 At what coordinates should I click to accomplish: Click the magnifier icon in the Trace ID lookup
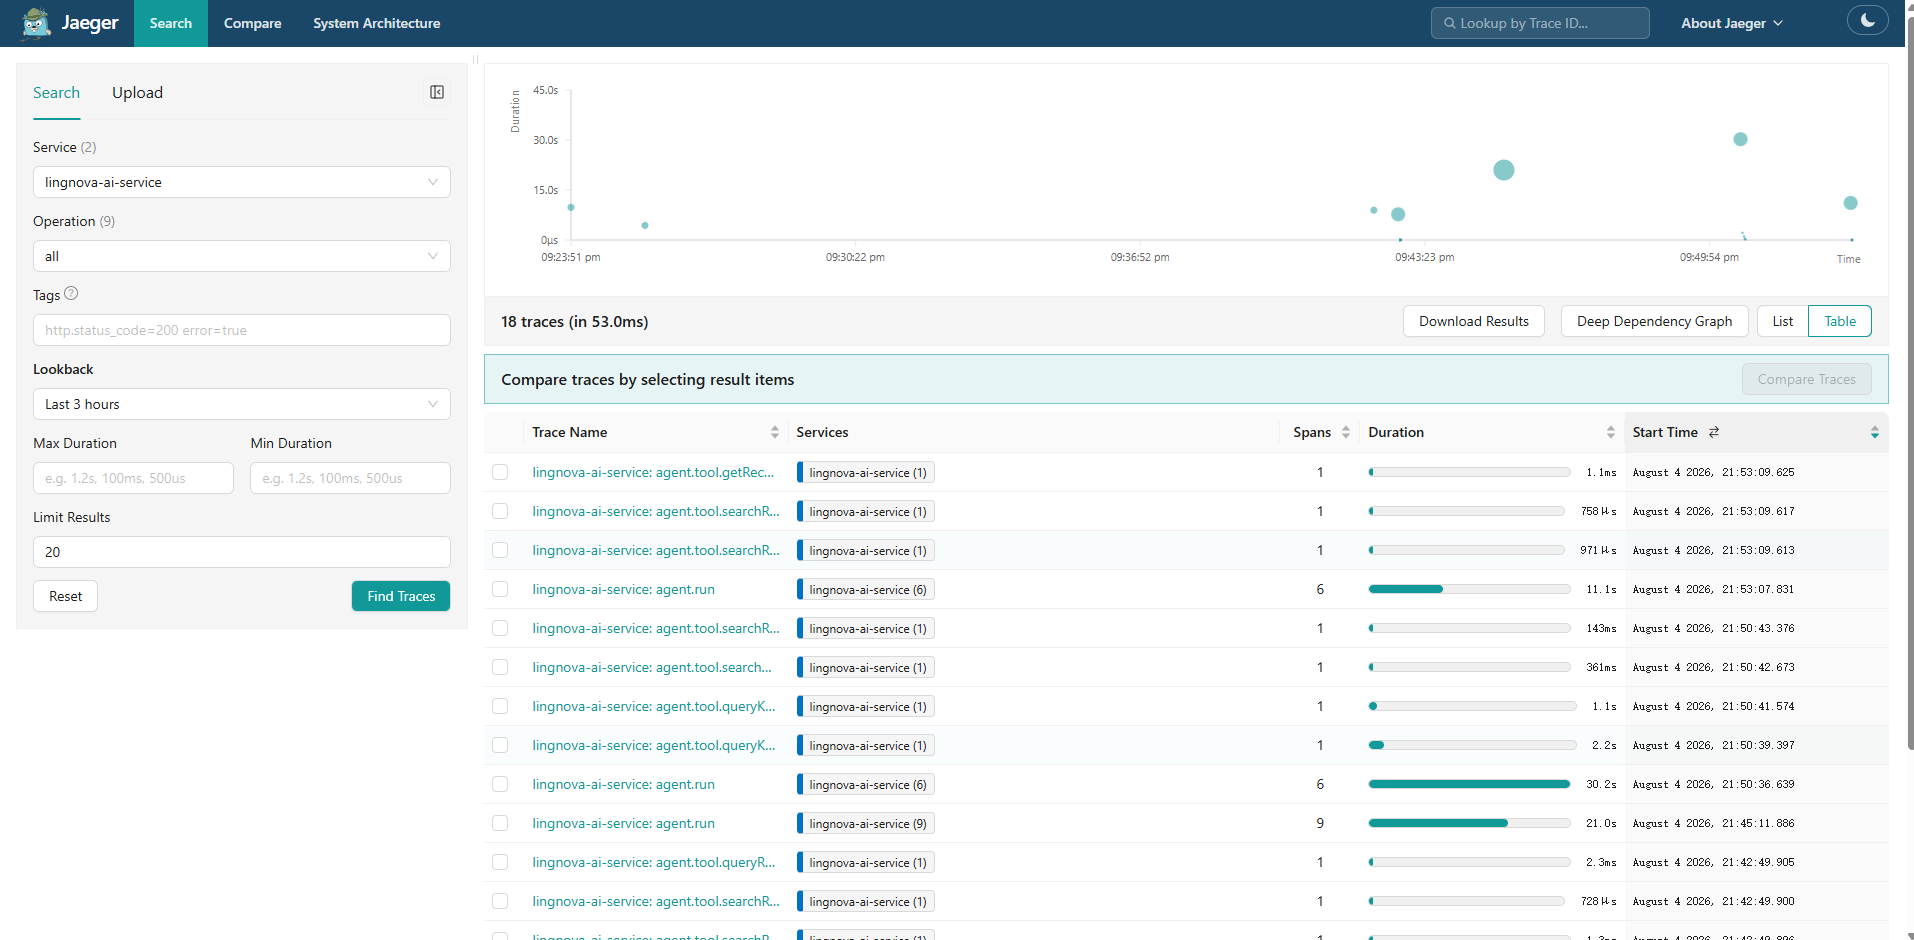(1449, 23)
